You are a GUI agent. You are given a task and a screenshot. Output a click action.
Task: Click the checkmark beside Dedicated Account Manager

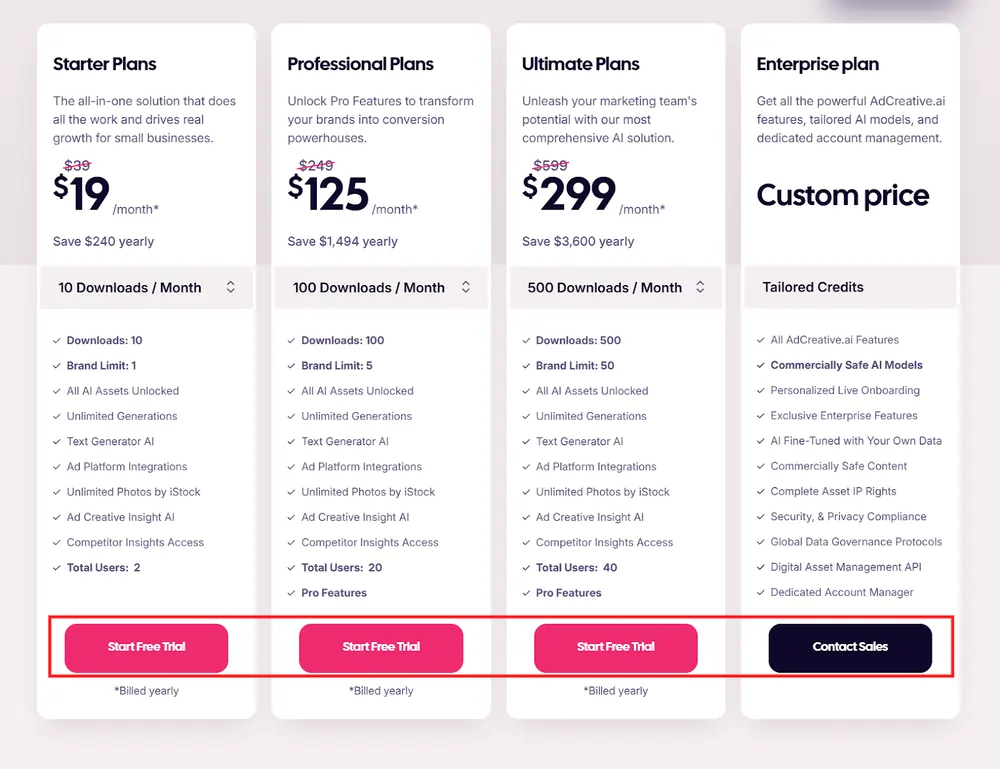coord(761,592)
